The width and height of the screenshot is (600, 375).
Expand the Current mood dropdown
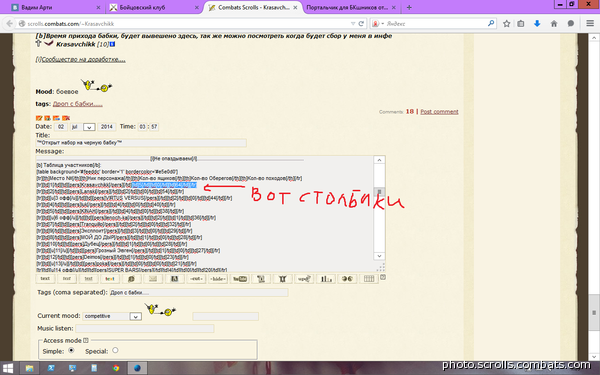click(x=135, y=316)
